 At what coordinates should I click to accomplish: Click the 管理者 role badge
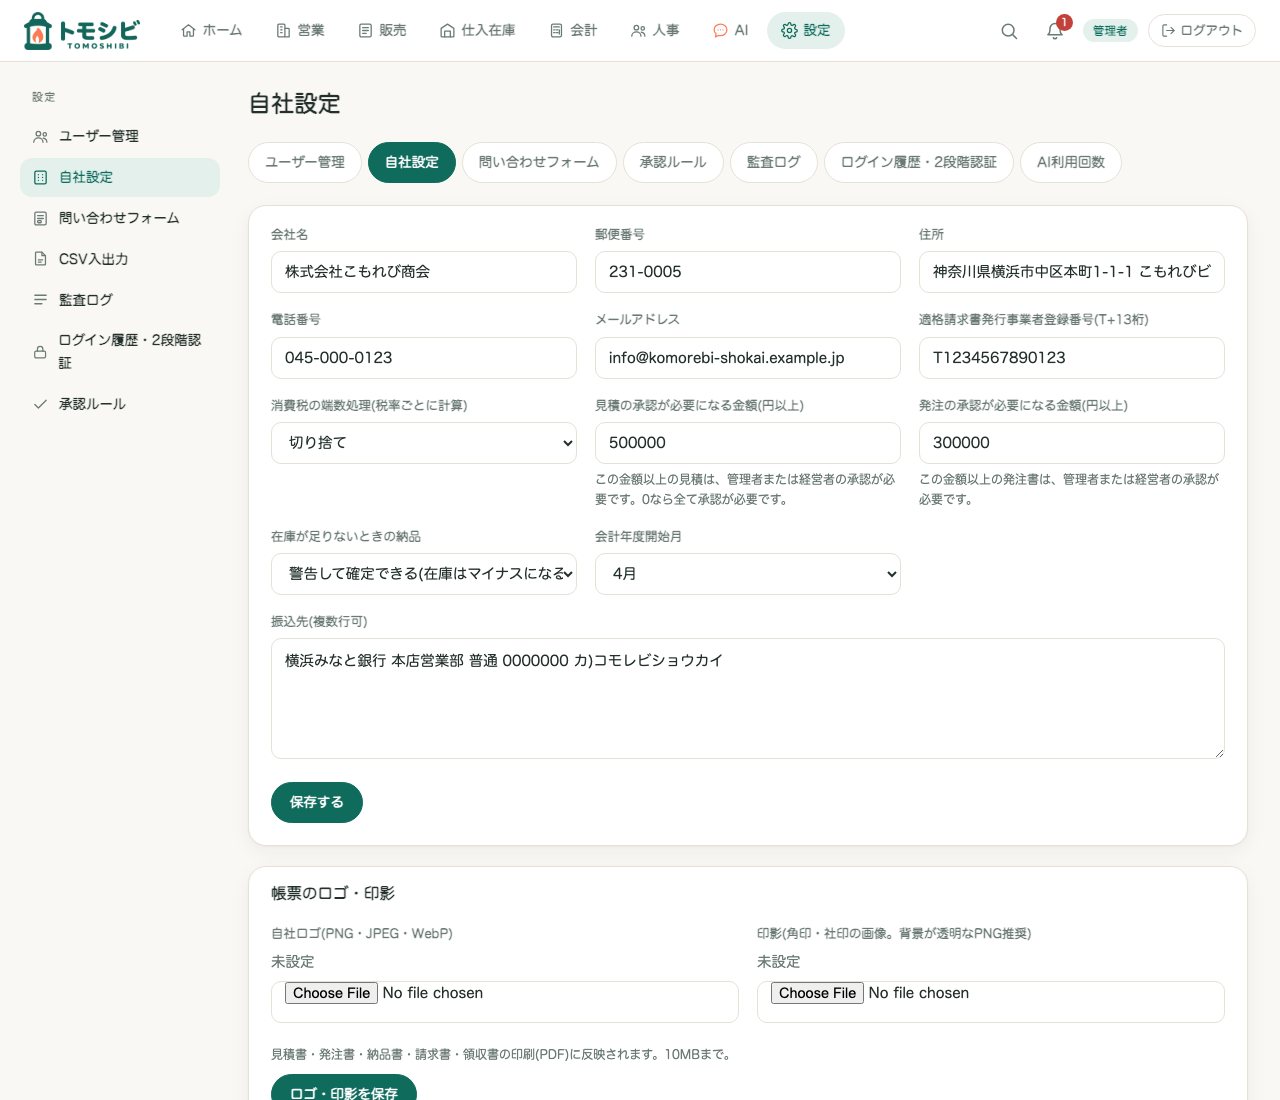point(1110,31)
